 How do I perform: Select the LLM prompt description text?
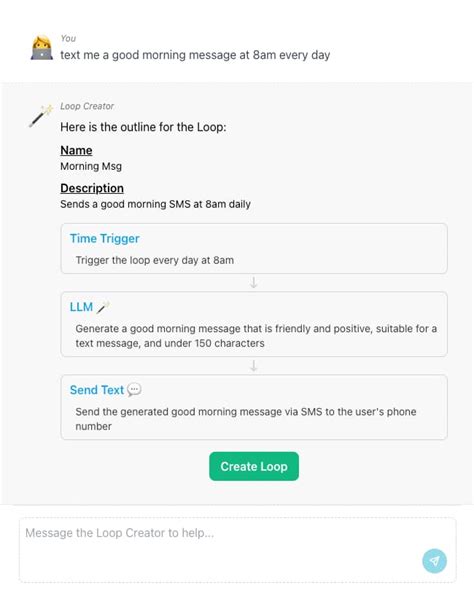pos(256,336)
